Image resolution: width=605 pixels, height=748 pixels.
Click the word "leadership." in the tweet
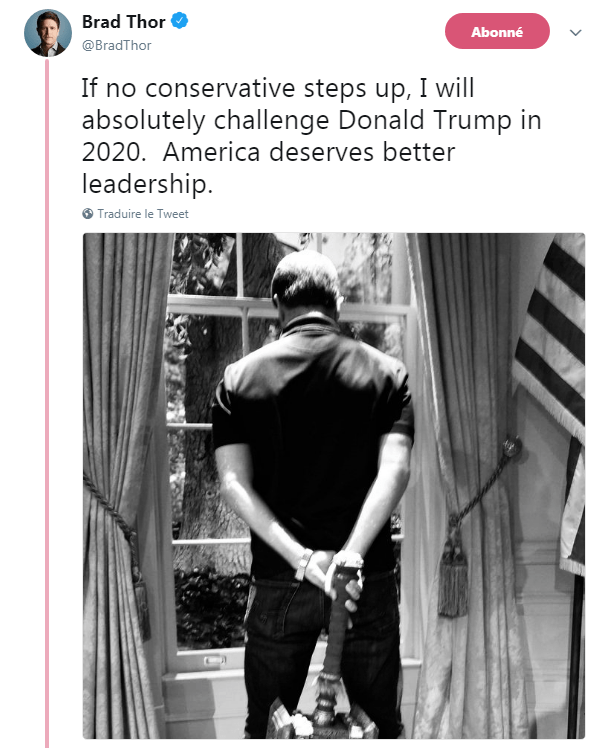pos(146,185)
